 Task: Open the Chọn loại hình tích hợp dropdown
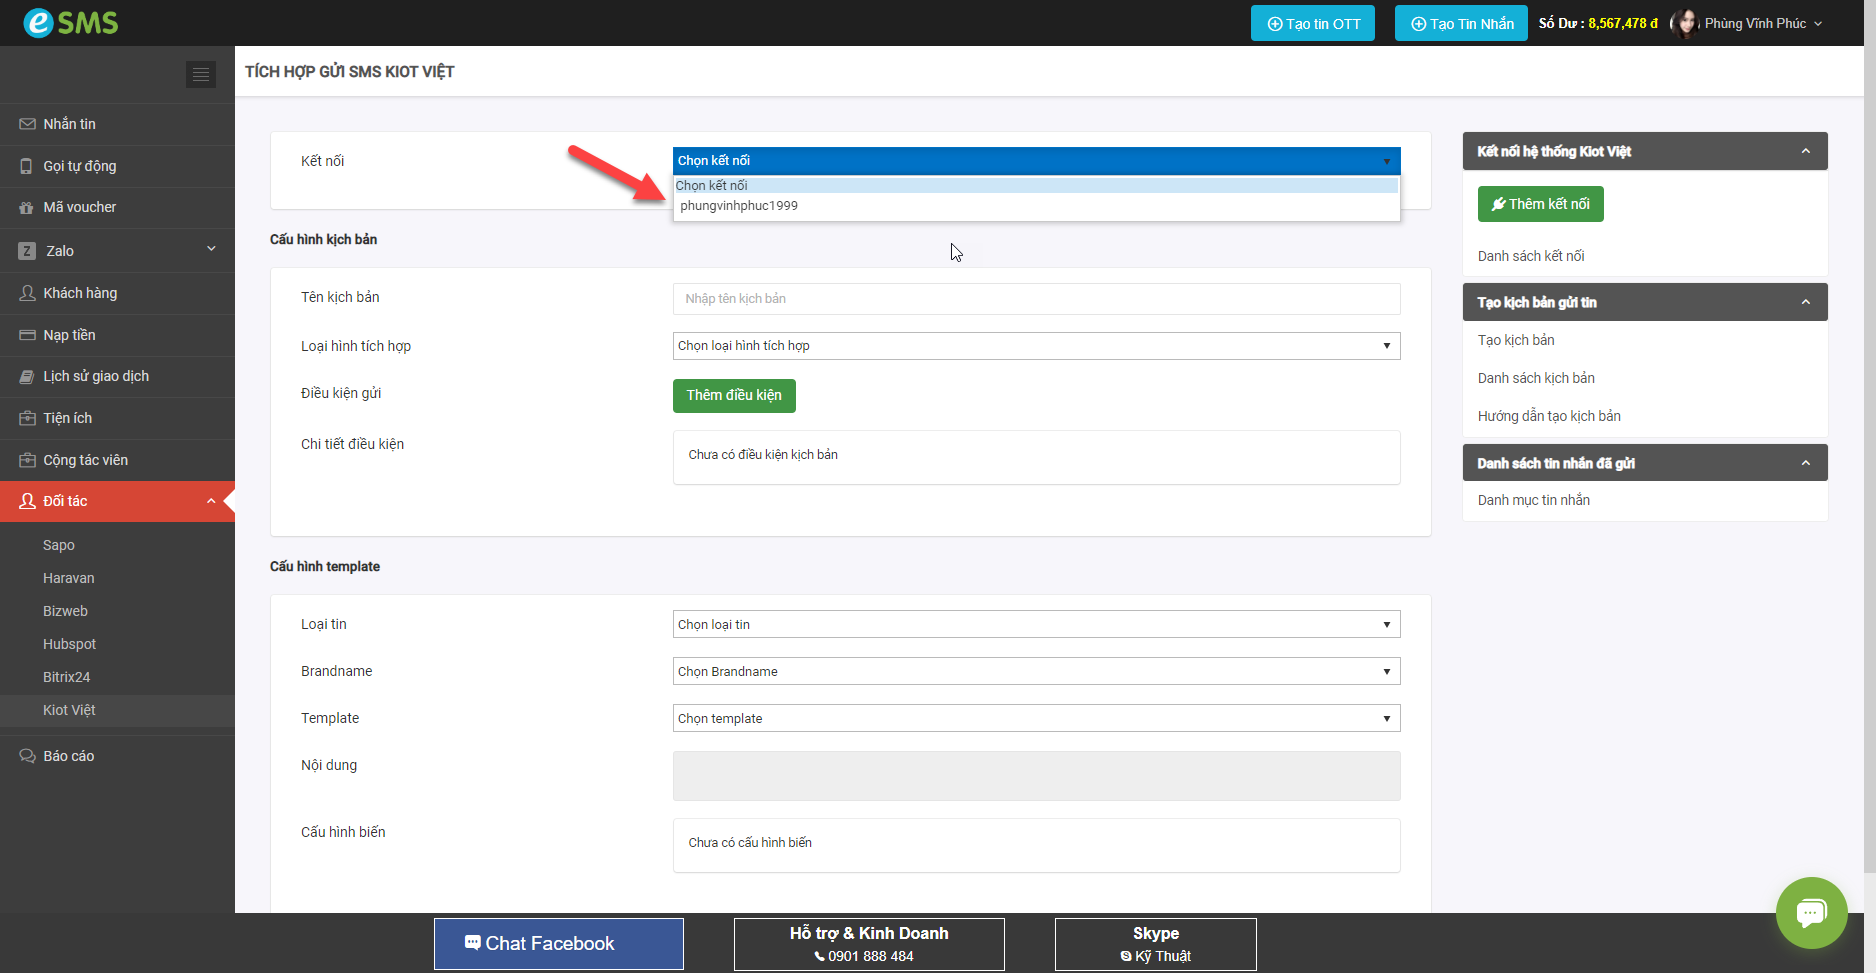click(1036, 346)
